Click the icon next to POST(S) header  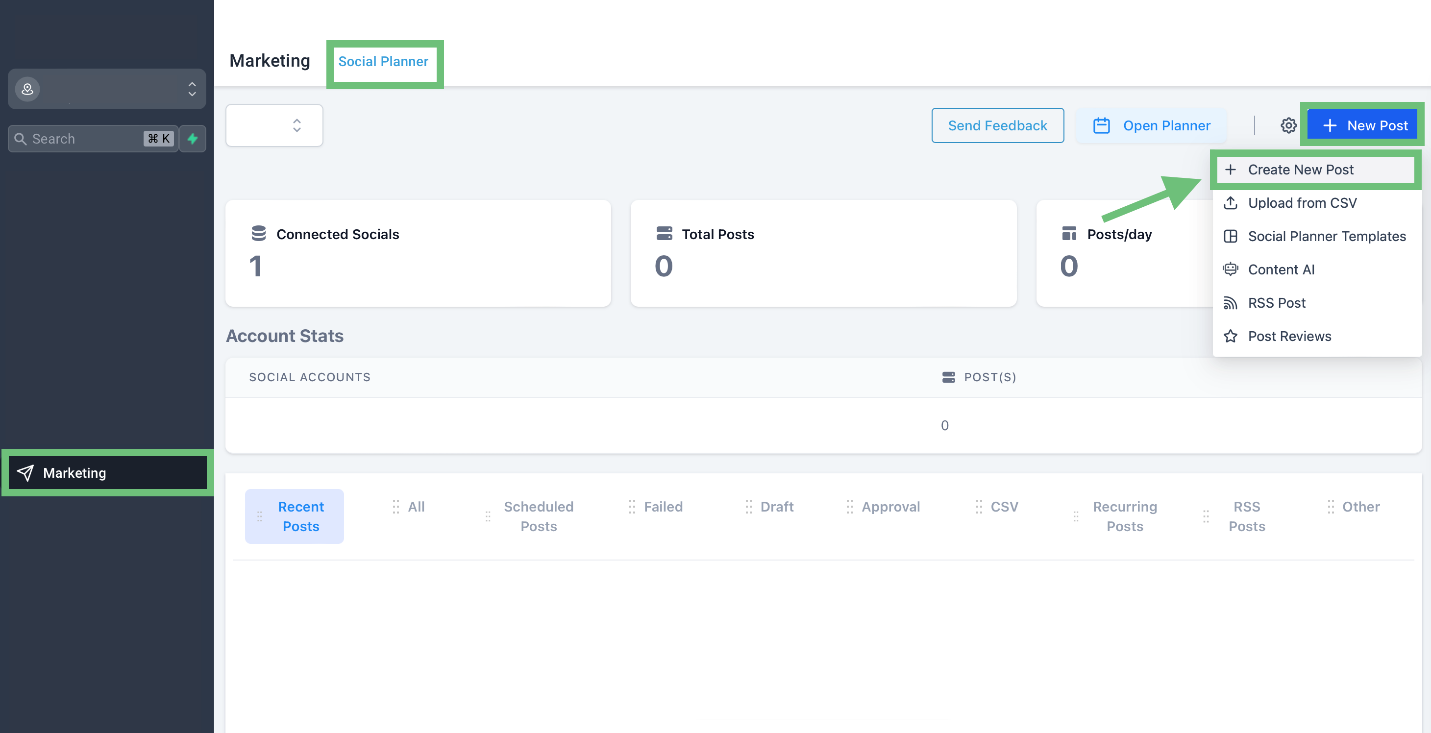coord(949,377)
